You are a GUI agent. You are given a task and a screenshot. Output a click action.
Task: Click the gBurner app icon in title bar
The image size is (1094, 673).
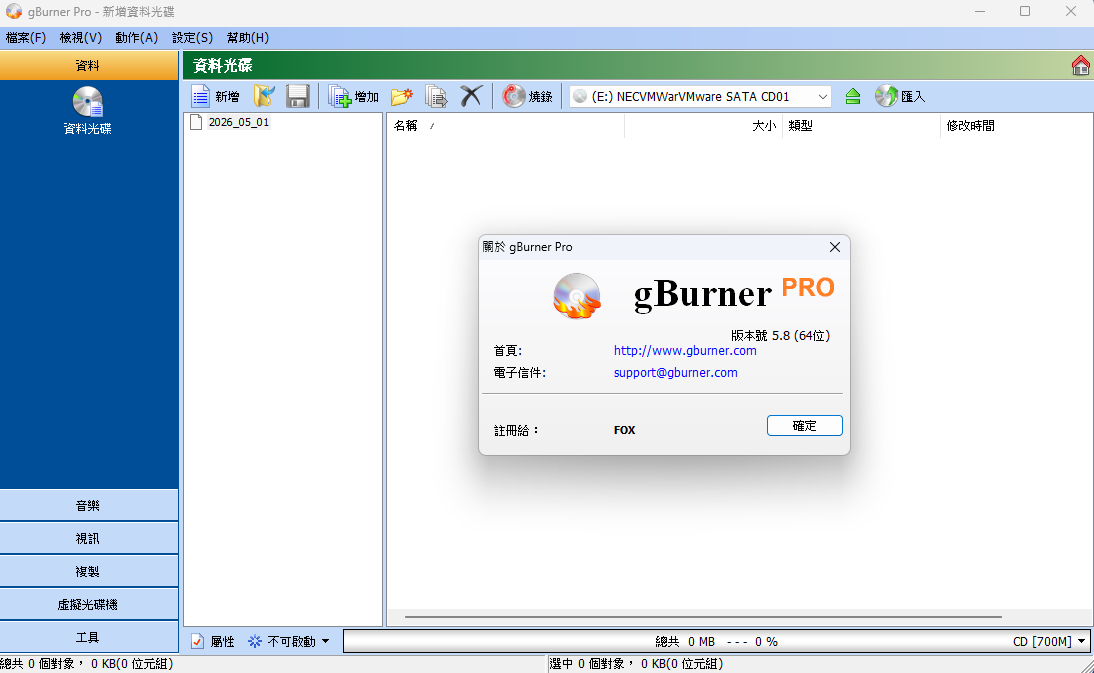pos(14,12)
